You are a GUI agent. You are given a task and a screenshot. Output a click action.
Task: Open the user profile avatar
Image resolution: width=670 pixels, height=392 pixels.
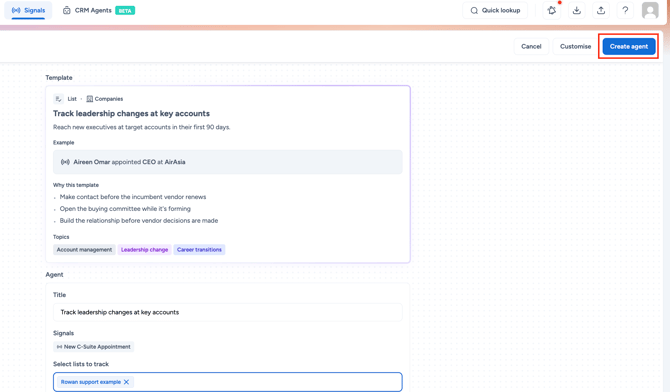[650, 10]
